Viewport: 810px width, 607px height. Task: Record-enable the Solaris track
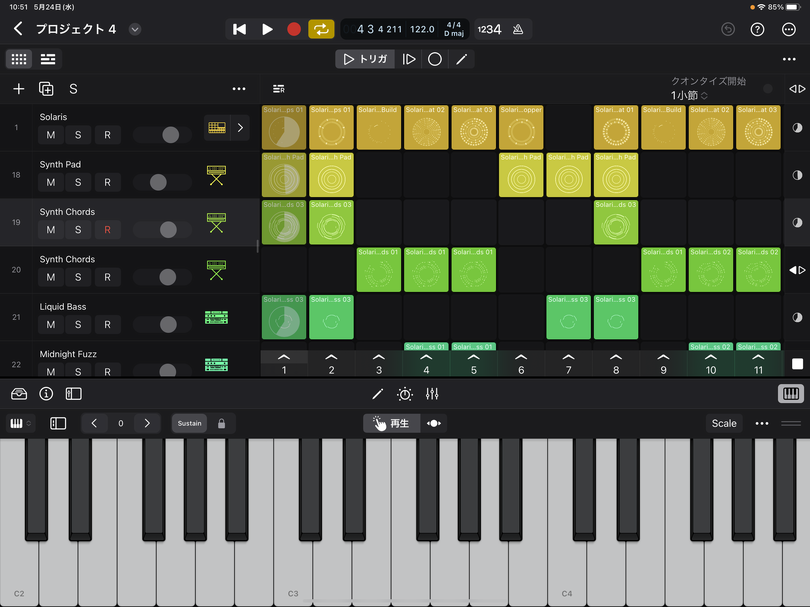[x=107, y=135]
